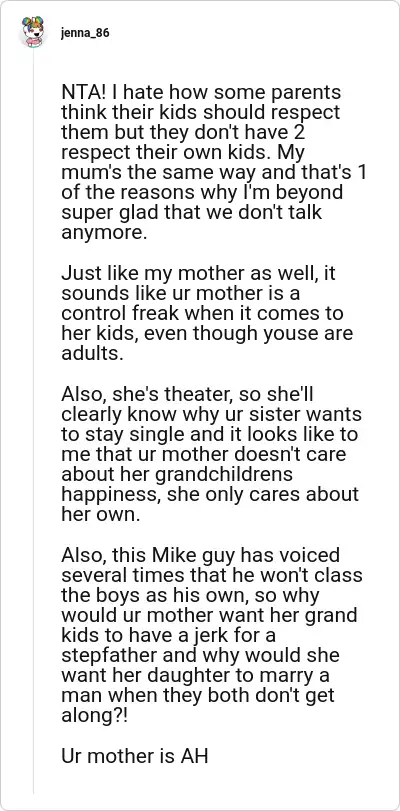Click the paragraph starting "NTA! I hate"
400x811 pixels.
(x=214, y=162)
